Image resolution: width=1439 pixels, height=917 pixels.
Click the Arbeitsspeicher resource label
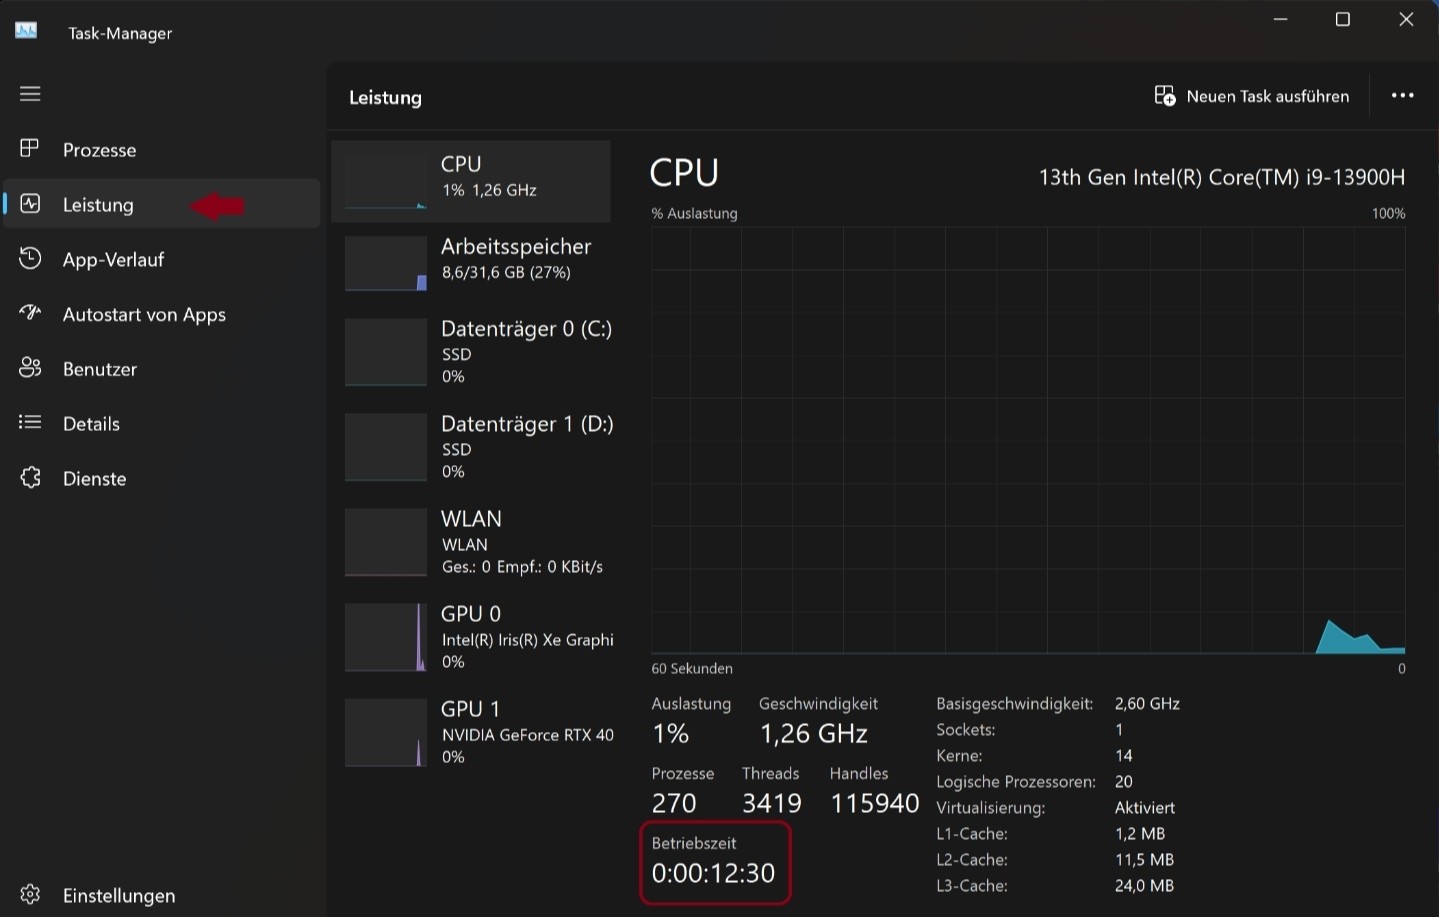click(516, 247)
